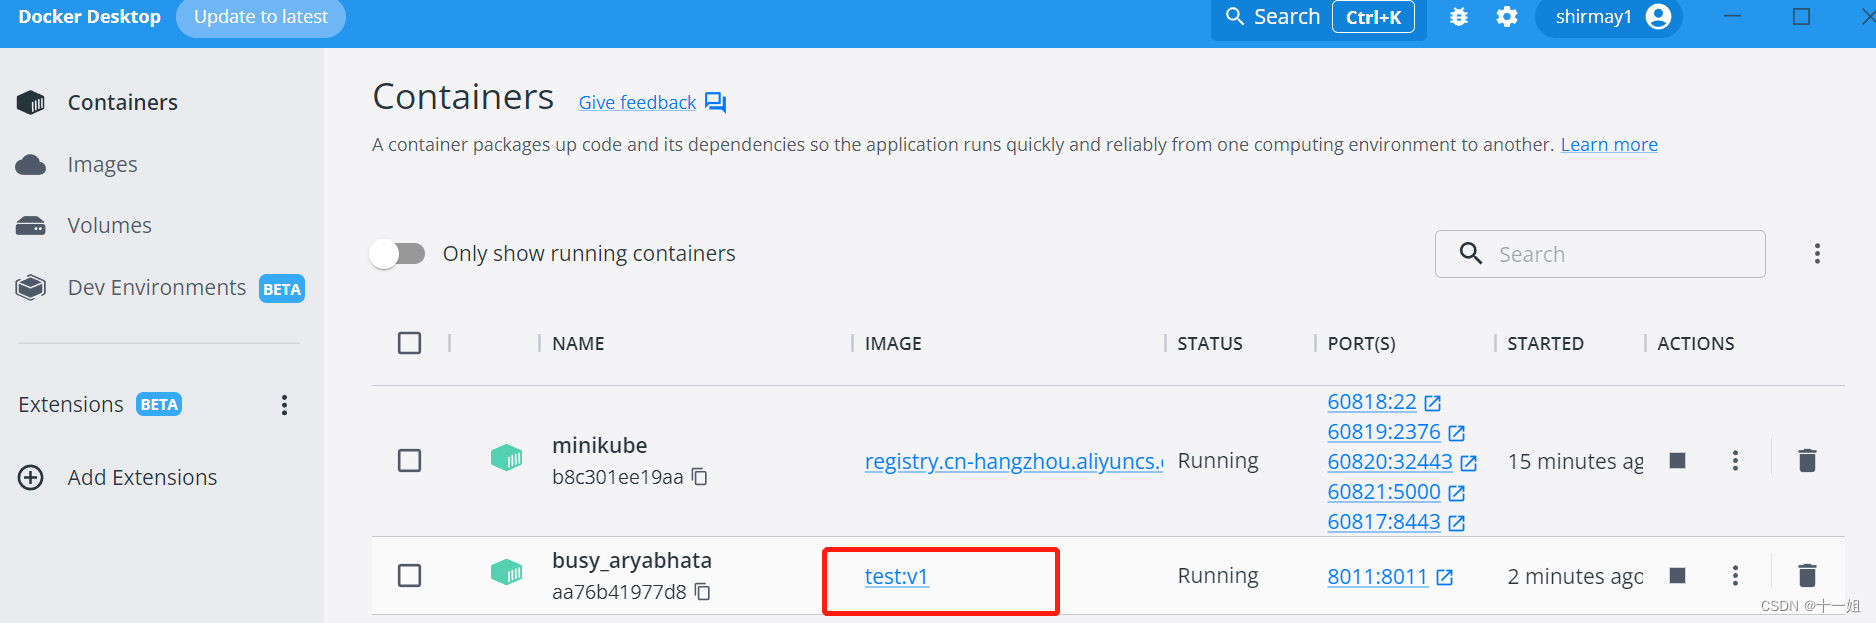Screen dimensions: 1876x623
Task: Click external-link icon next to 60819:2376
Action: click(x=1456, y=433)
